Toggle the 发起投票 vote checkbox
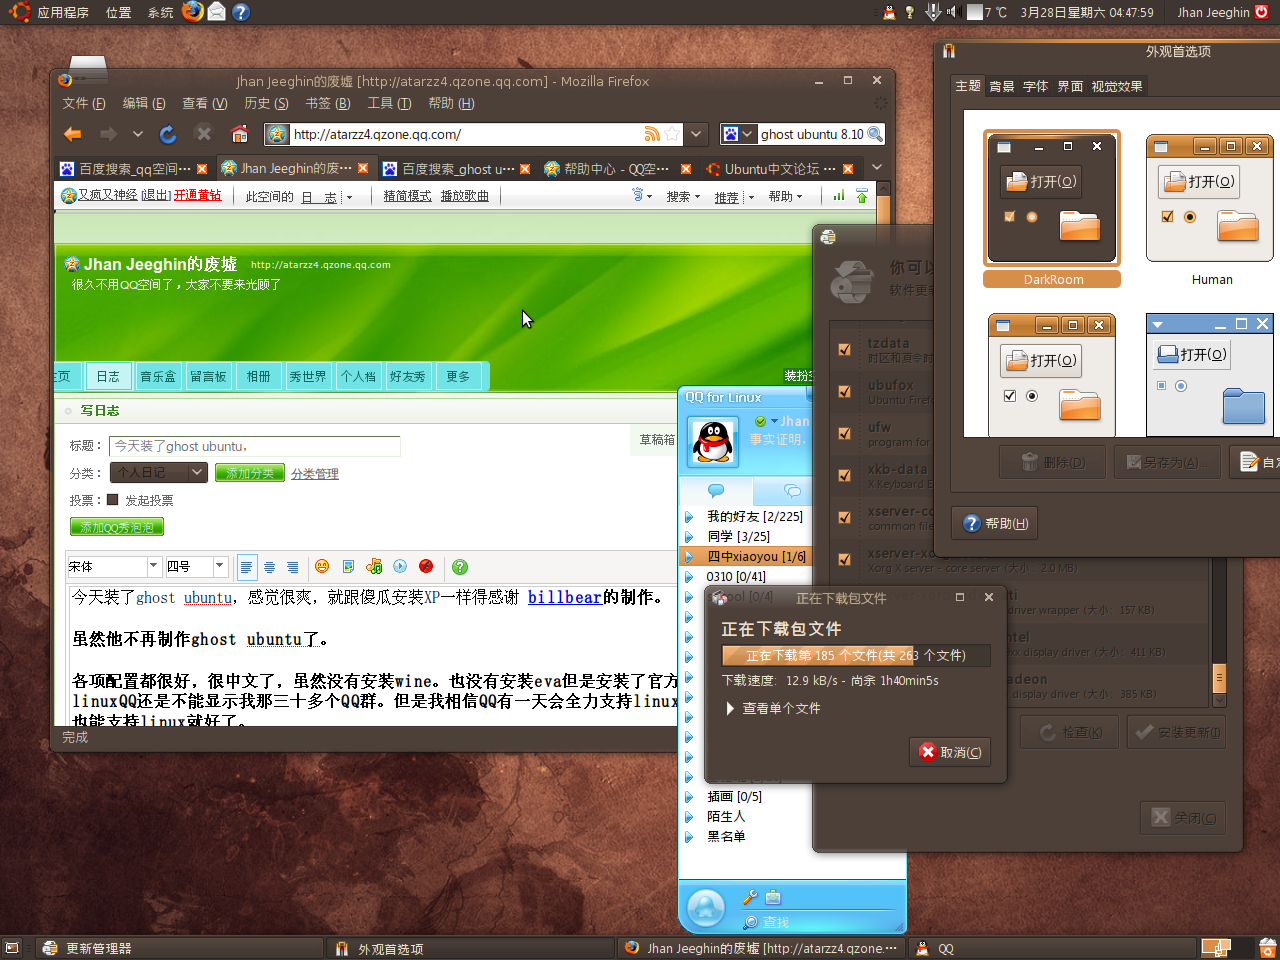 [x=113, y=500]
